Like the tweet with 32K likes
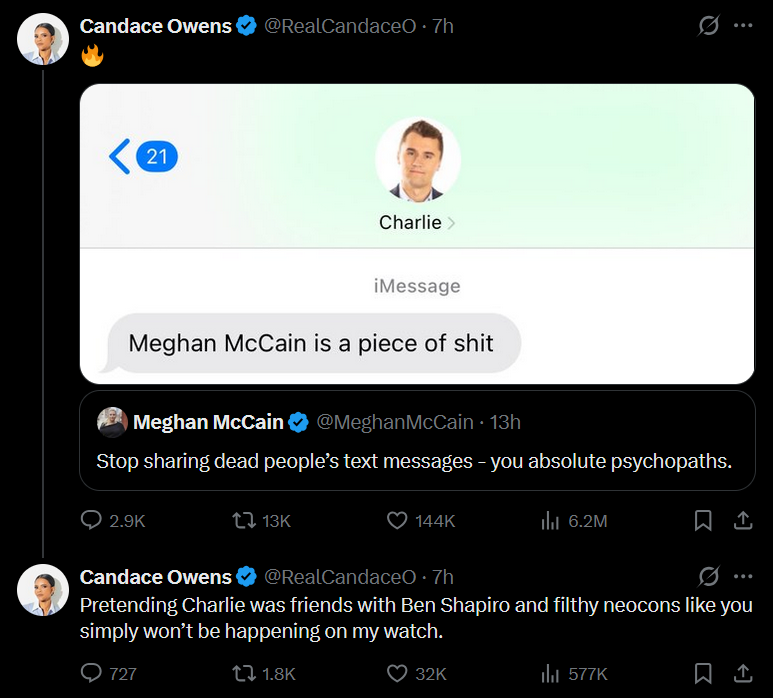773x698 pixels. [417, 673]
